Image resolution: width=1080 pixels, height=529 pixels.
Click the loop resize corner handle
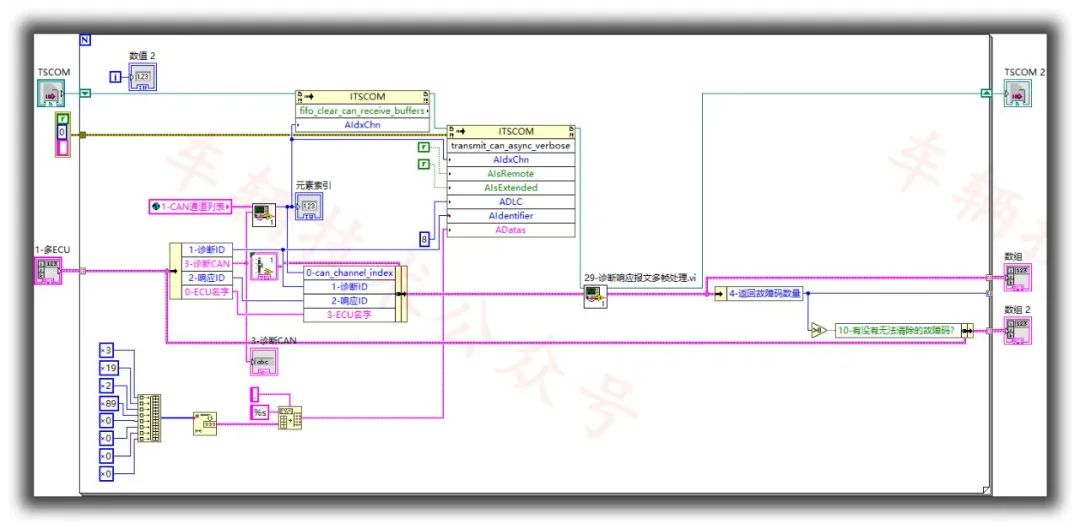click(987, 490)
